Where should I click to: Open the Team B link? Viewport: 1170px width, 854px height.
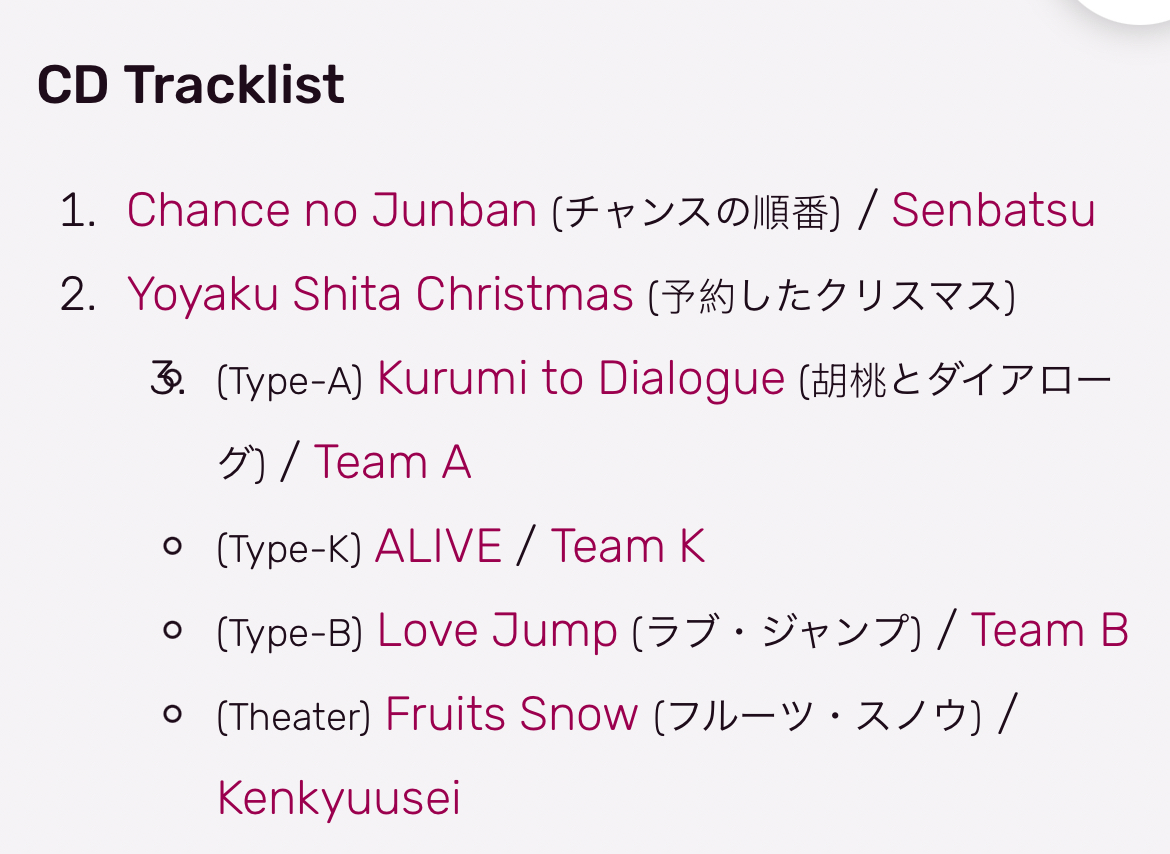click(x=1049, y=630)
